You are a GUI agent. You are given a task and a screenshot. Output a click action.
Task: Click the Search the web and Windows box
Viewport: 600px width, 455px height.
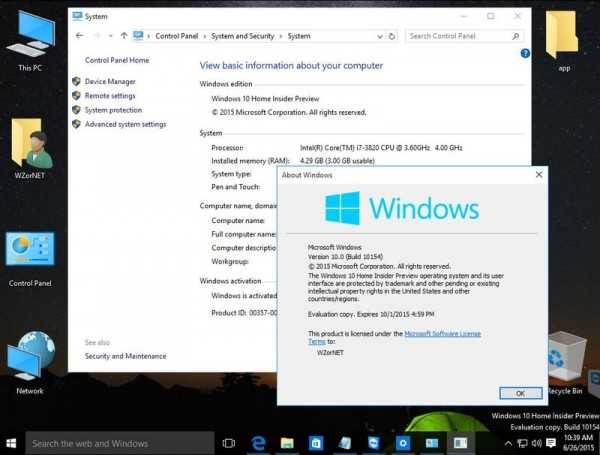pos(120,443)
